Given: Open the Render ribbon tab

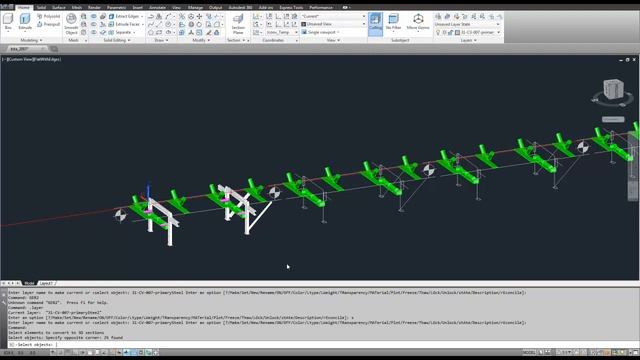Looking at the screenshot, I should pos(94,7).
